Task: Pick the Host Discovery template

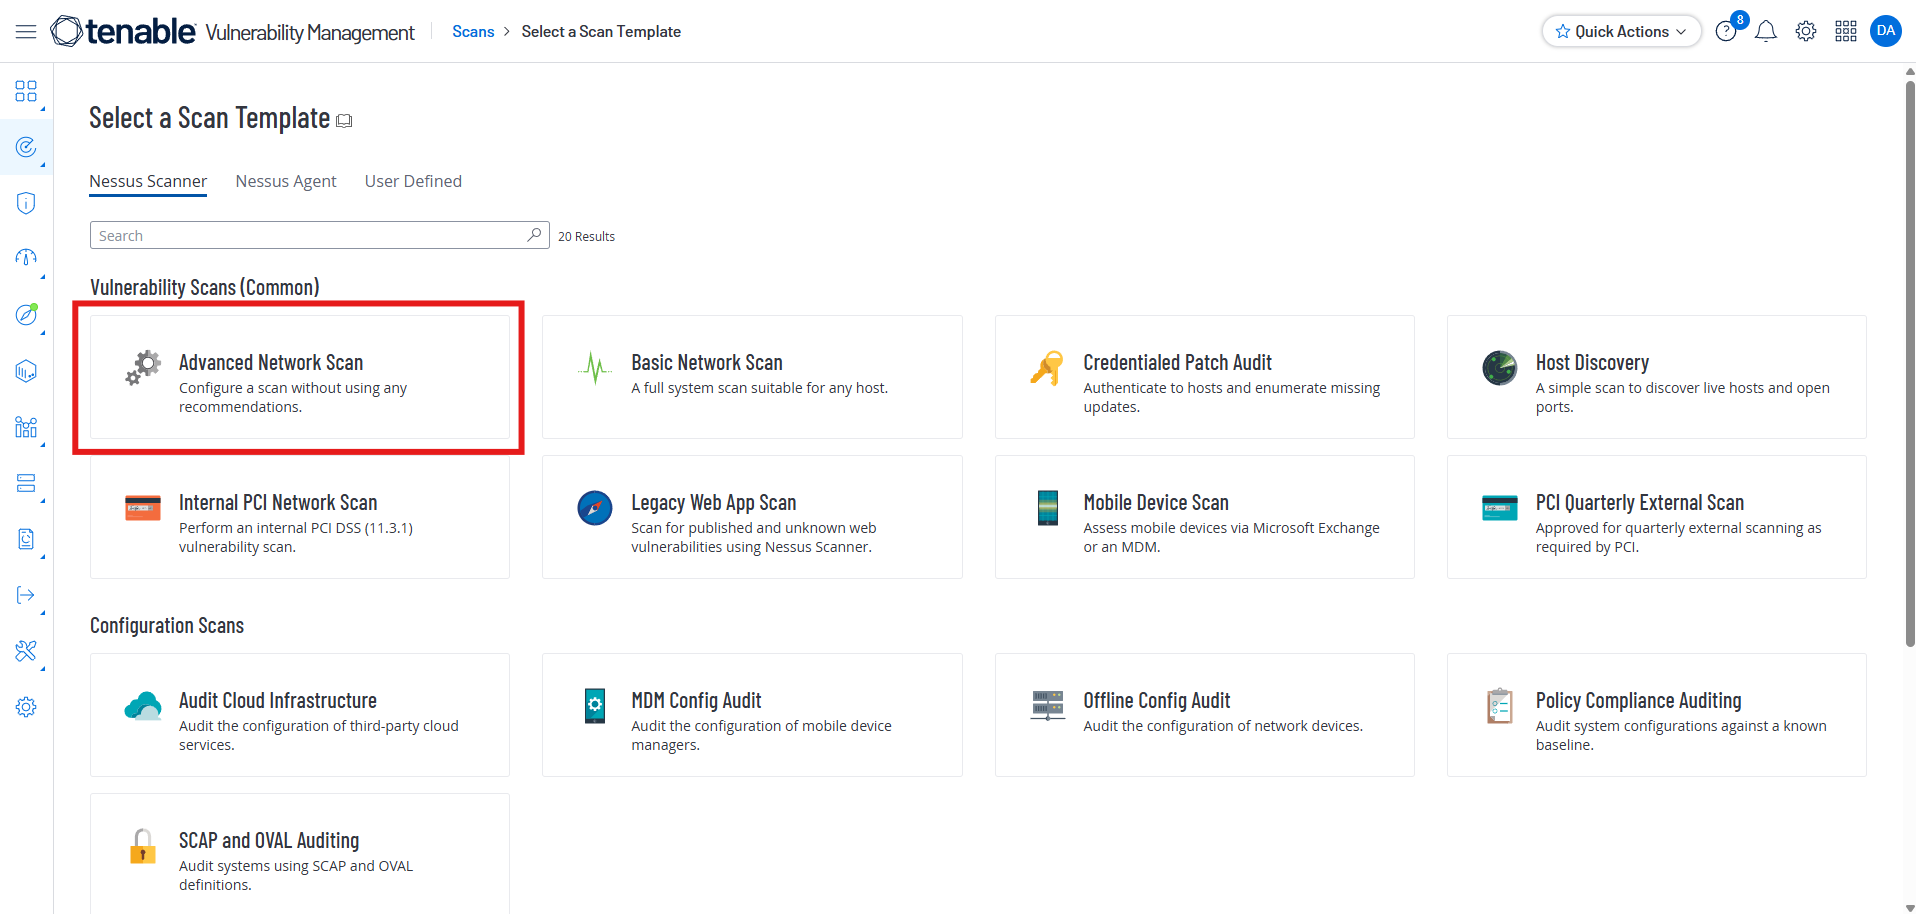Action: click(x=1656, y=377)
